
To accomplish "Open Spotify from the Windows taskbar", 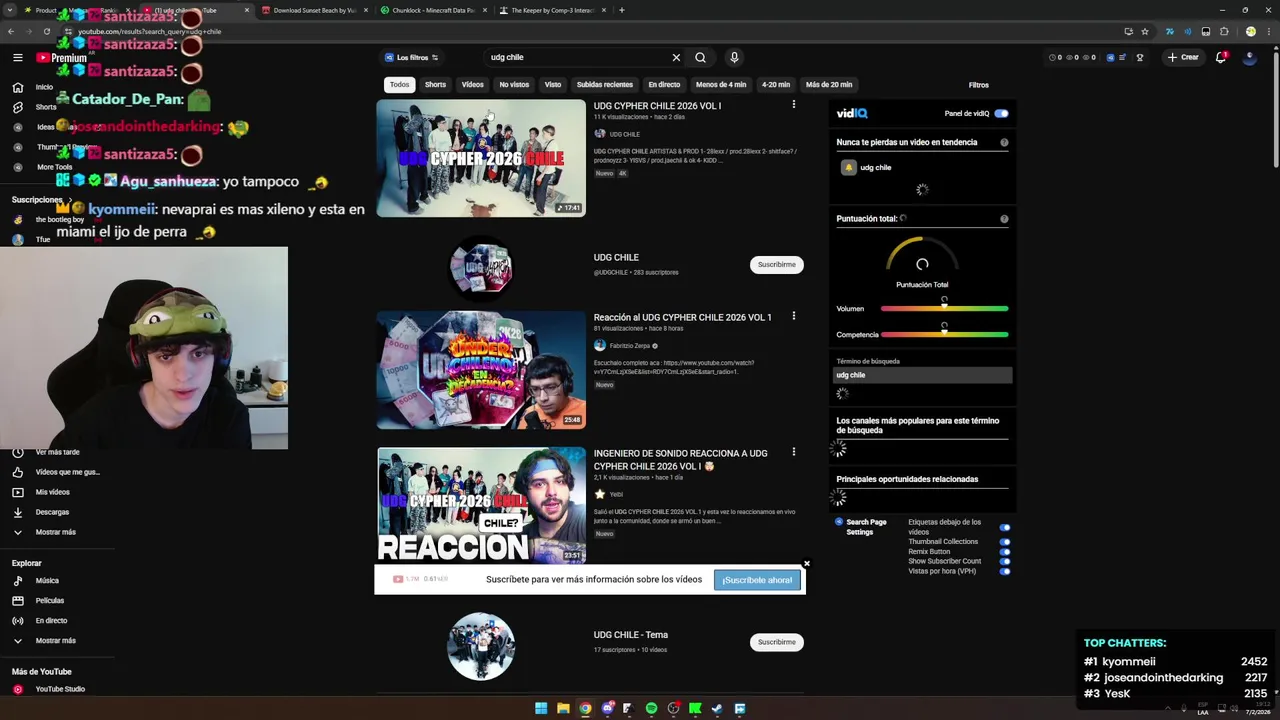I will coord(651,708).
